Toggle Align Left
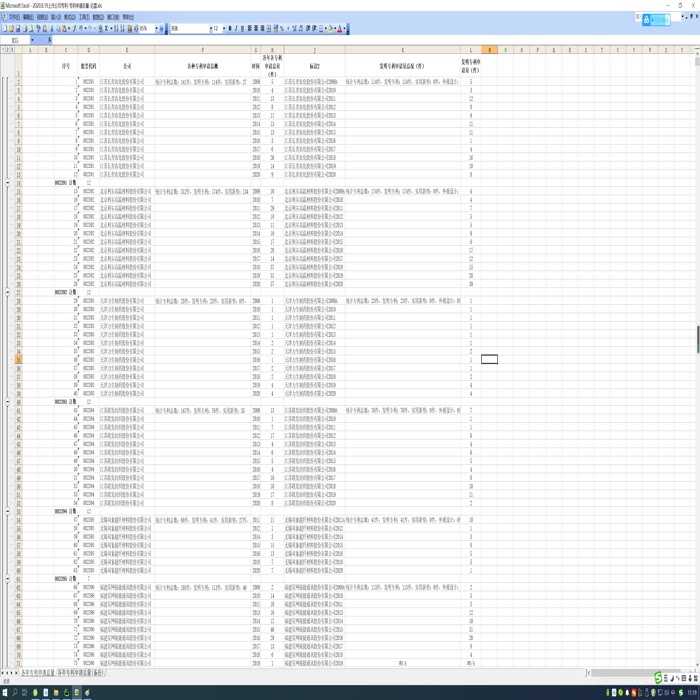Image resolution: width=700 pixels, height=700 pixels. [250, 29]
